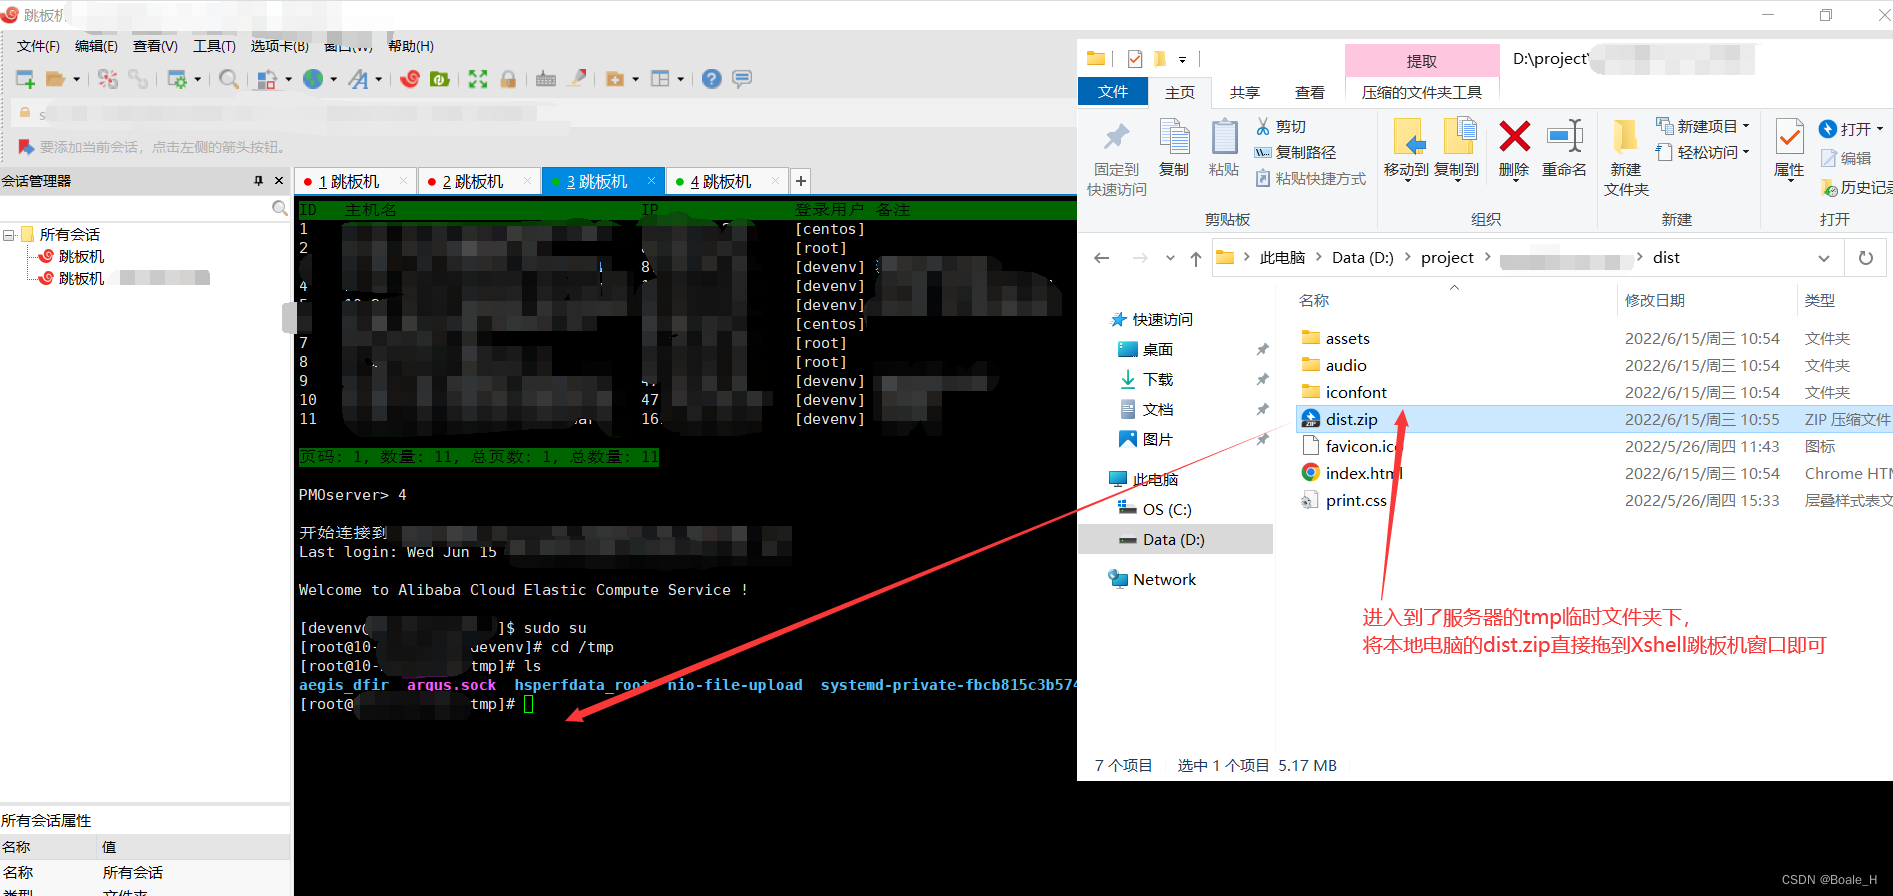Click the red Xshell swirl icon in toolbar
1893x896 pixels.
tap(410, 79)
